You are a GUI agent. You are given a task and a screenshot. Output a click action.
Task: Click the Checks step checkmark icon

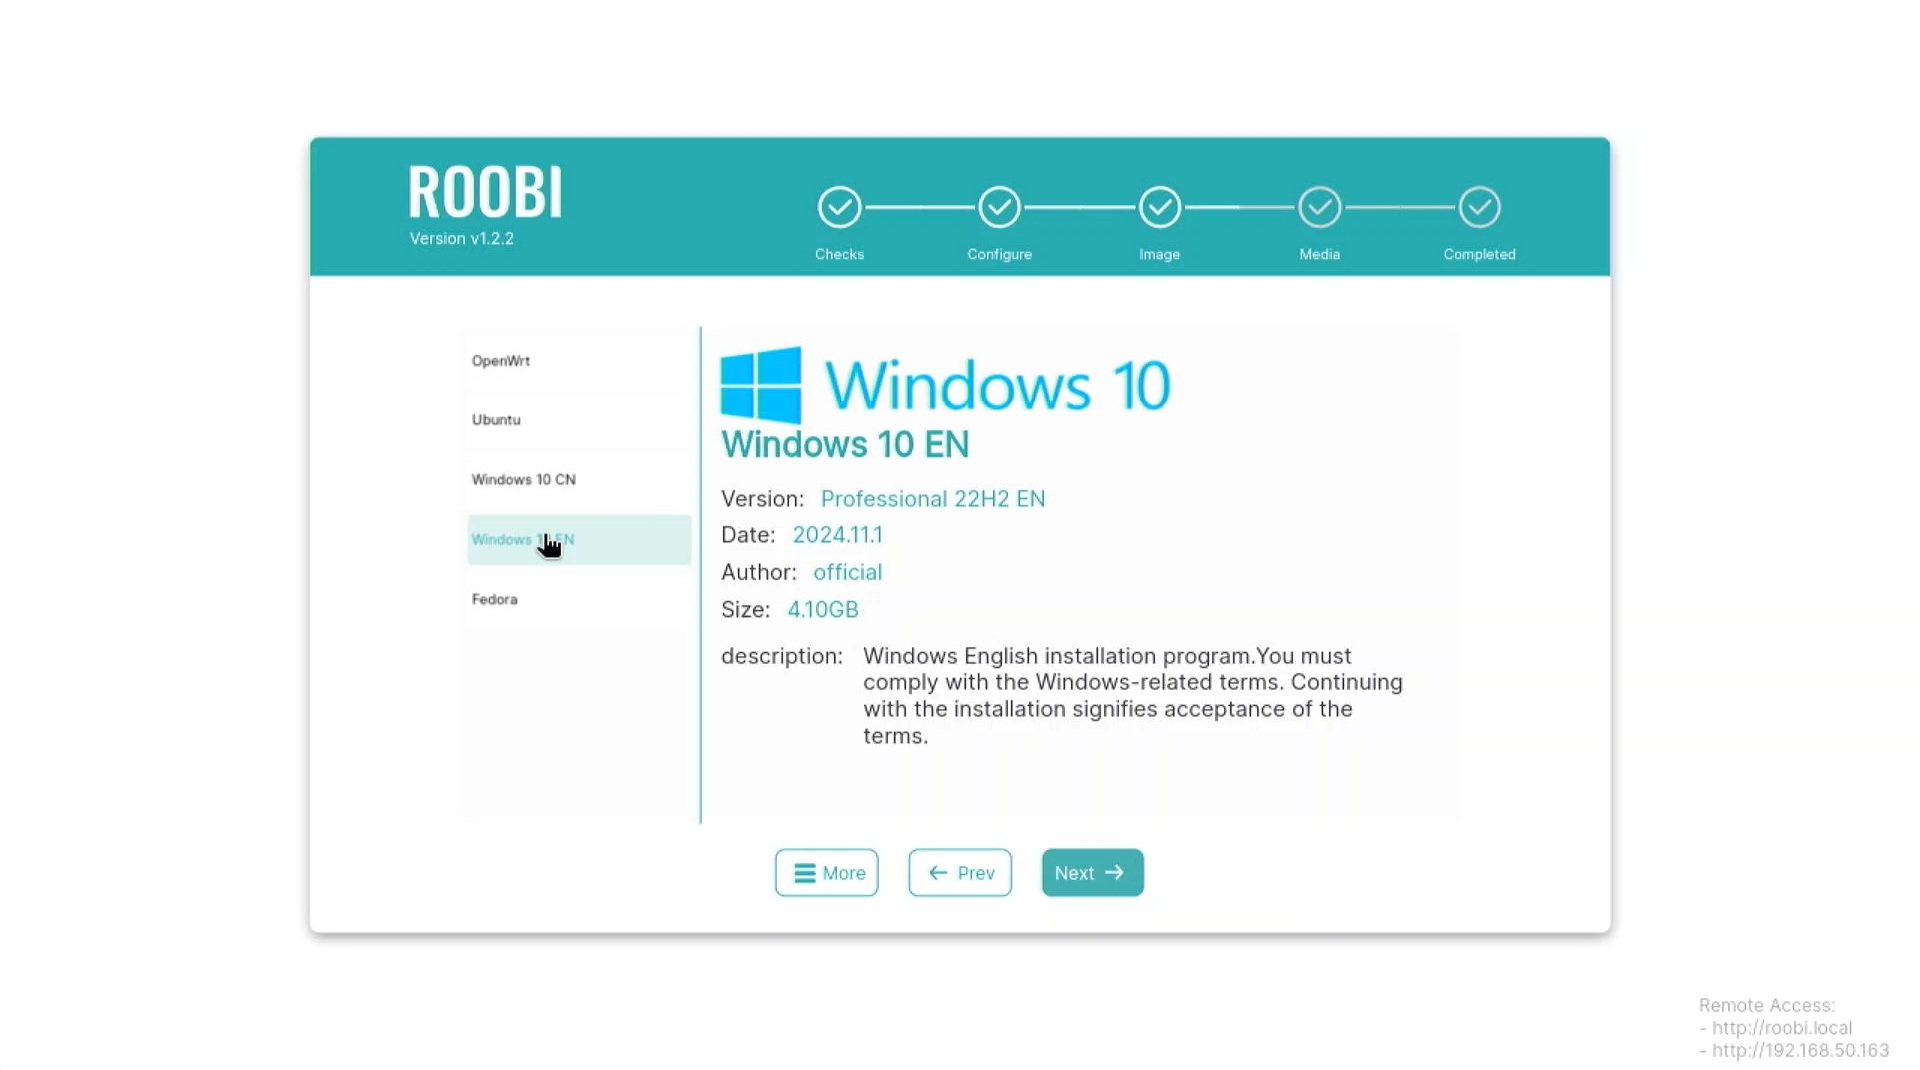point(839,207)
